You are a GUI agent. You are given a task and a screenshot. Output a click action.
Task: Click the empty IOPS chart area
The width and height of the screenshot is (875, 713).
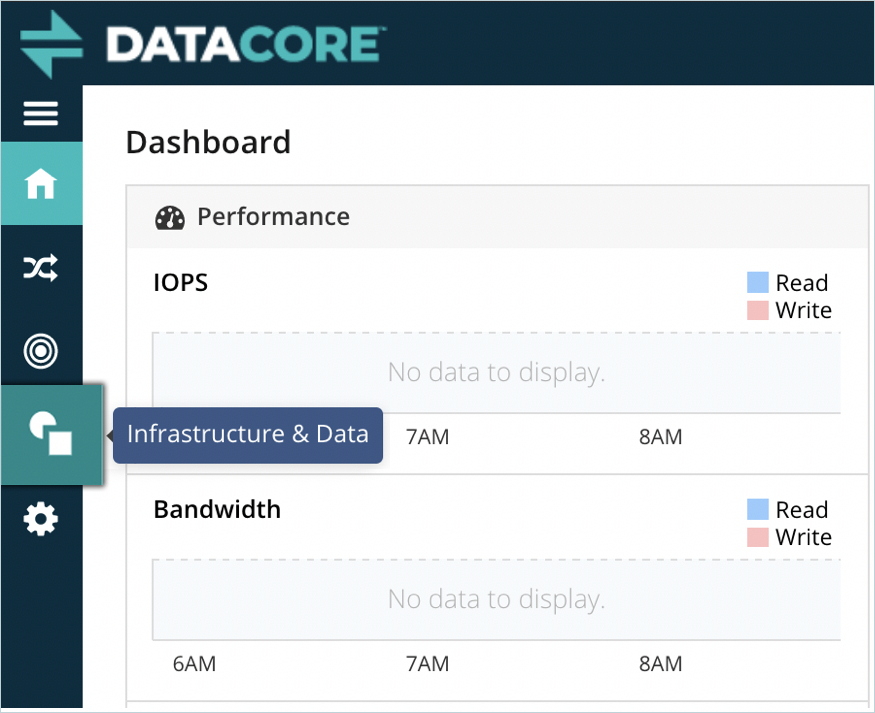click(496, 373)
